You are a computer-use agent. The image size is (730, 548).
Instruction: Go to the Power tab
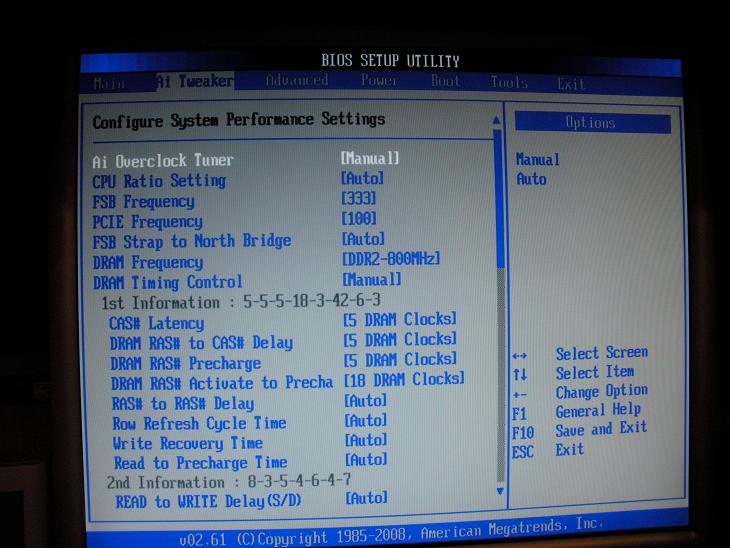point(379,80)
